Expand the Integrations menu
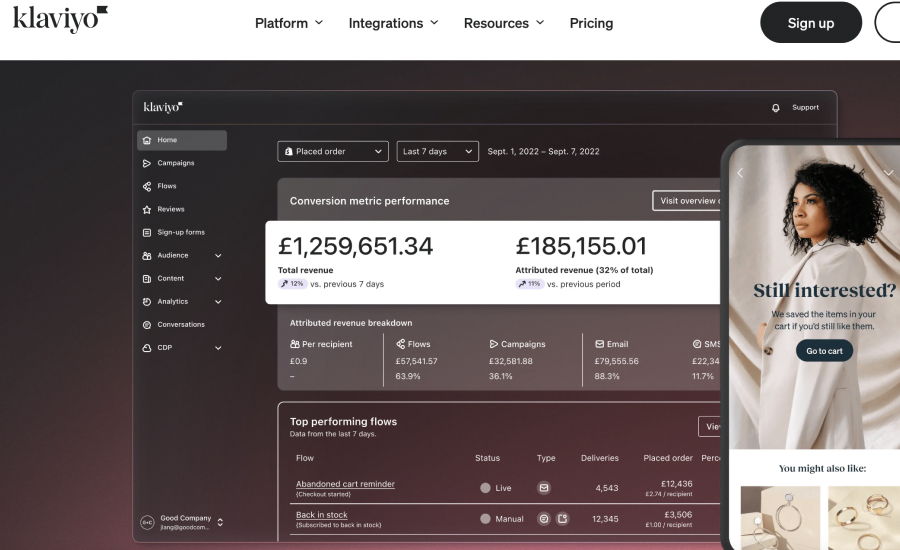The height and width of the screenshot is (550, 900). click(393, 23)
